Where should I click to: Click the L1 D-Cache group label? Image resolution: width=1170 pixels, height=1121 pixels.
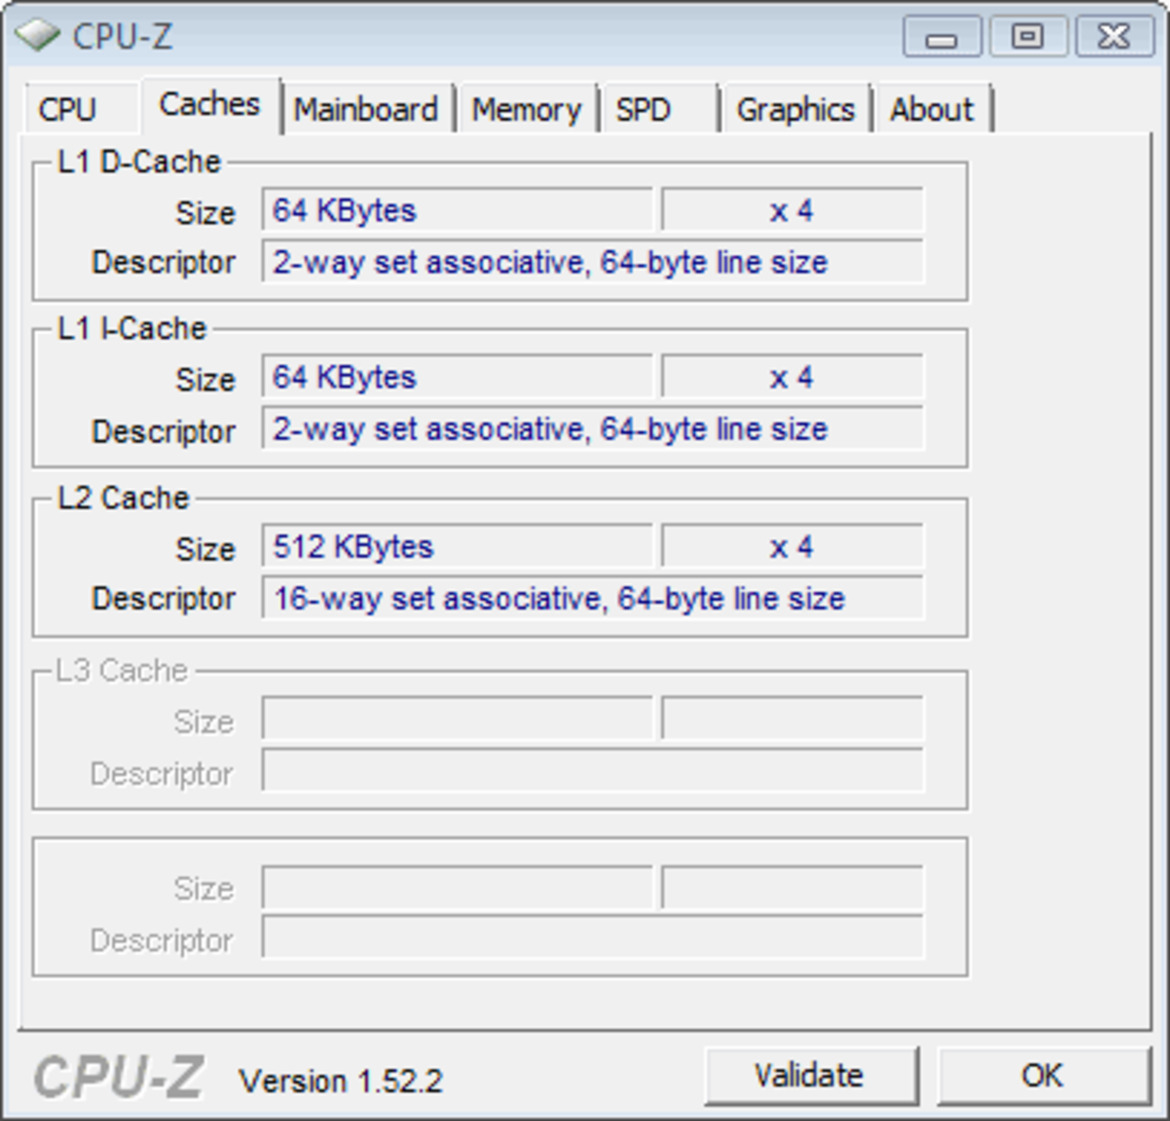(x=140, y=161)
